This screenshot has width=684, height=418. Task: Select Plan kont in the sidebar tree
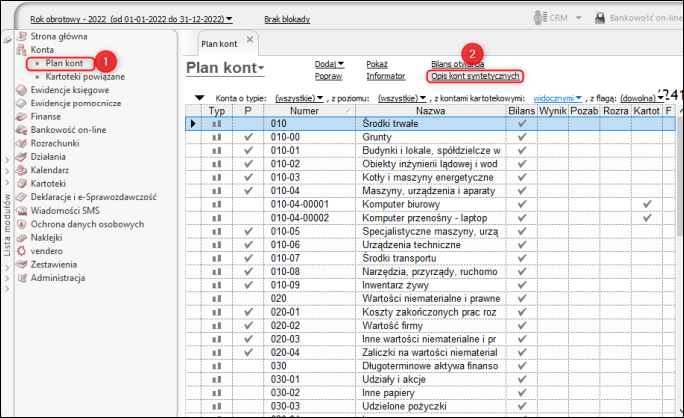pos(64,63)
